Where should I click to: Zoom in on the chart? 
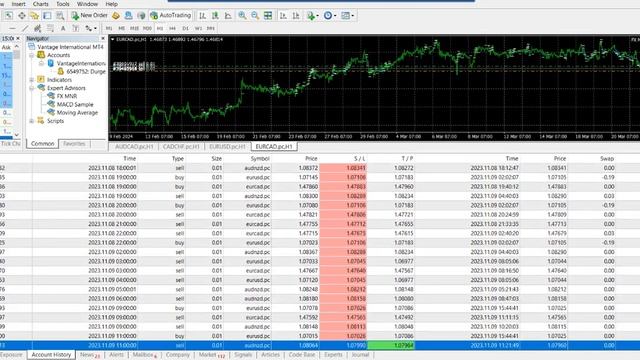pyautogui.click(x=242, y=16)
